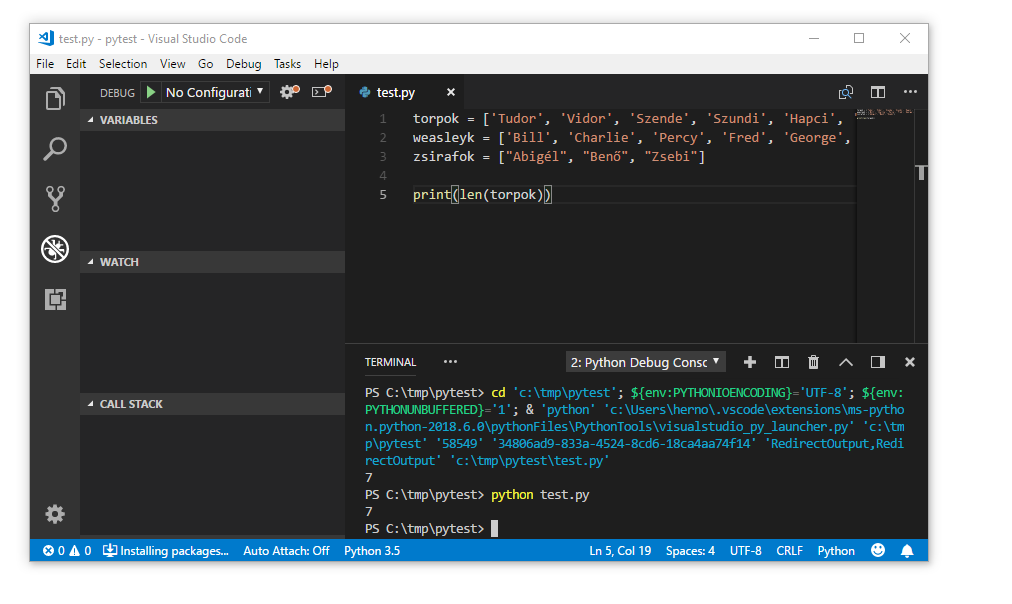Close the terminal panel
1012x604 pixels.
[910, 362]
